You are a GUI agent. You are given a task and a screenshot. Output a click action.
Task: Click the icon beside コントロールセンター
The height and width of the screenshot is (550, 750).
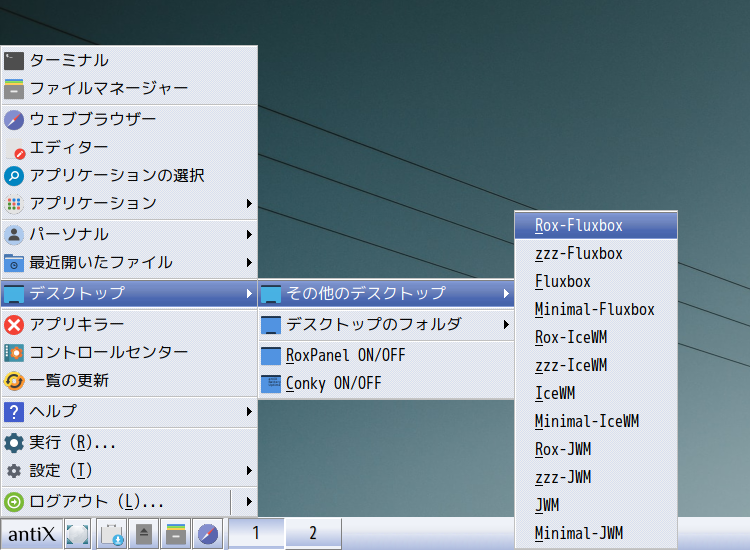click(x=14, y=353)
